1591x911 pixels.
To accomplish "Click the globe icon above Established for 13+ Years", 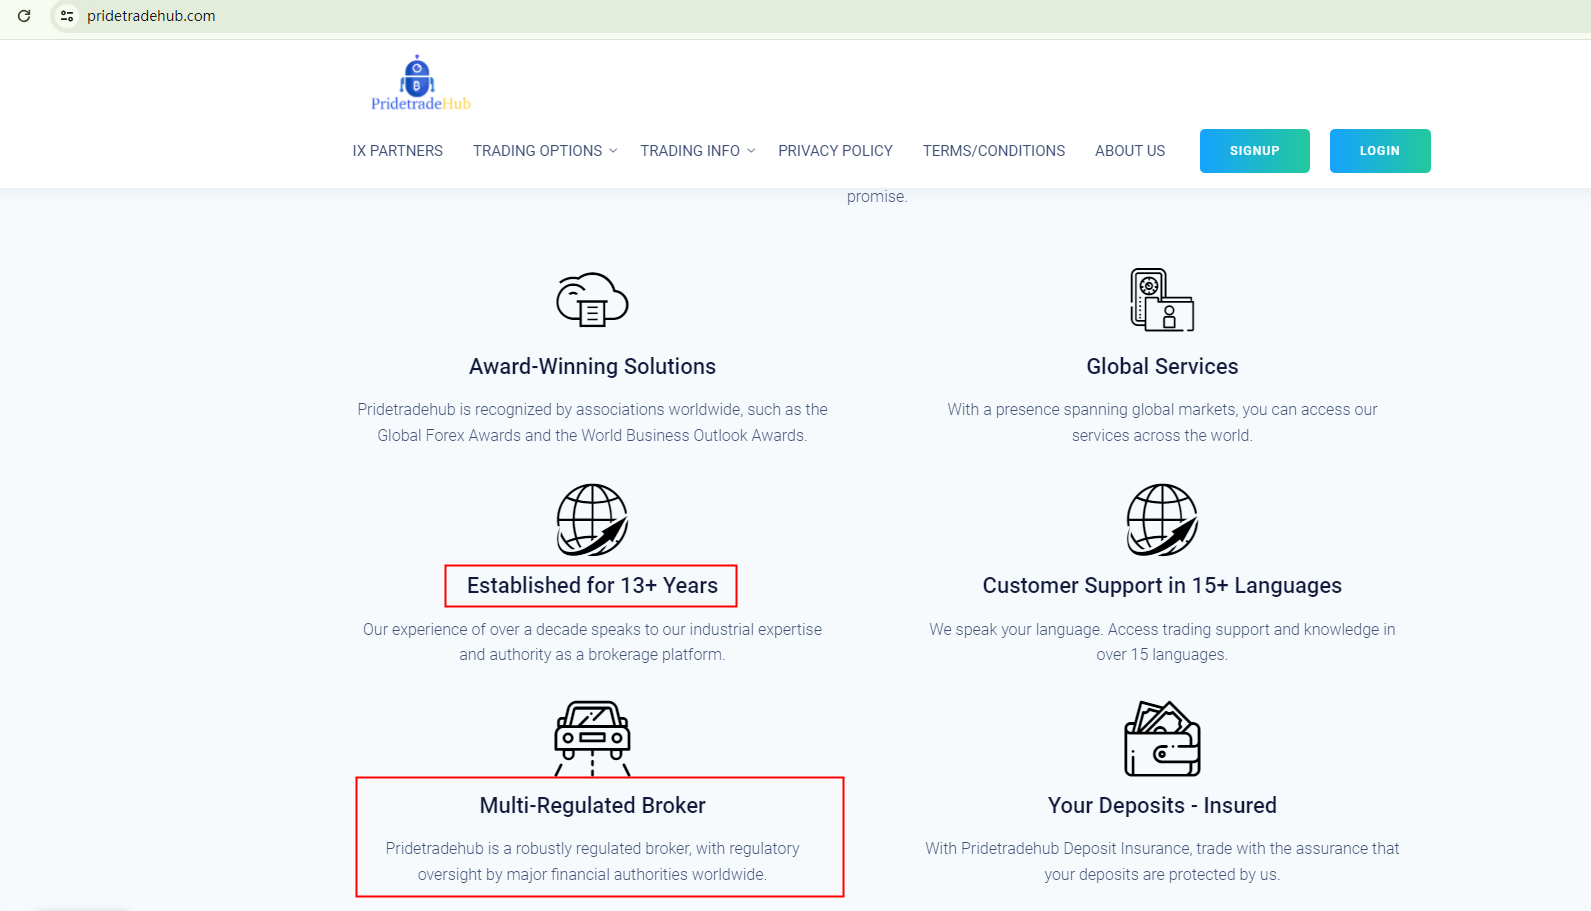I will [x=592, y=520].
